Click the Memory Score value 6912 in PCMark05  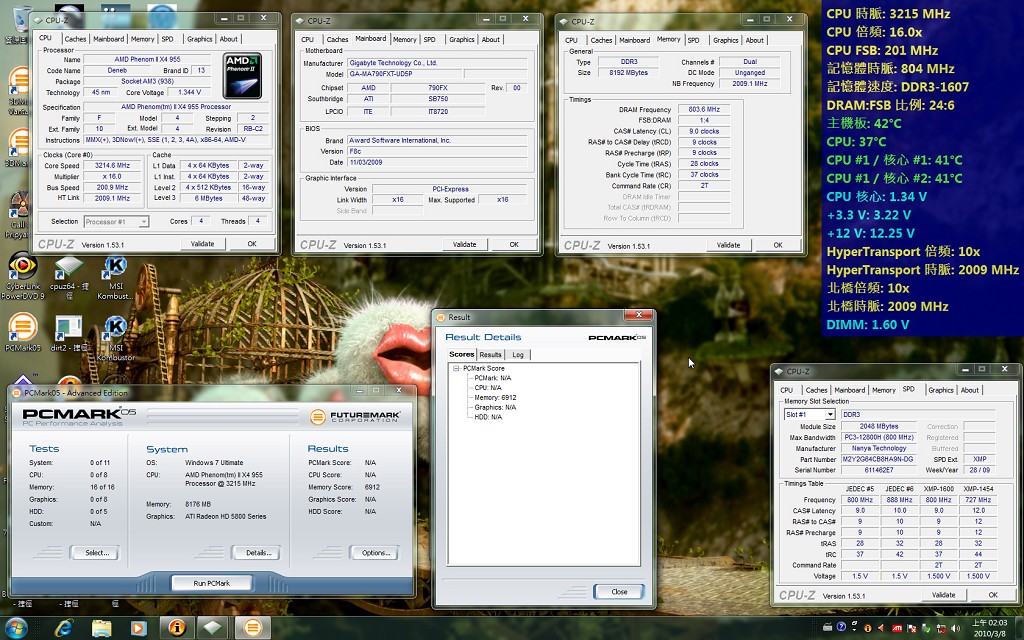pos(372,487)
